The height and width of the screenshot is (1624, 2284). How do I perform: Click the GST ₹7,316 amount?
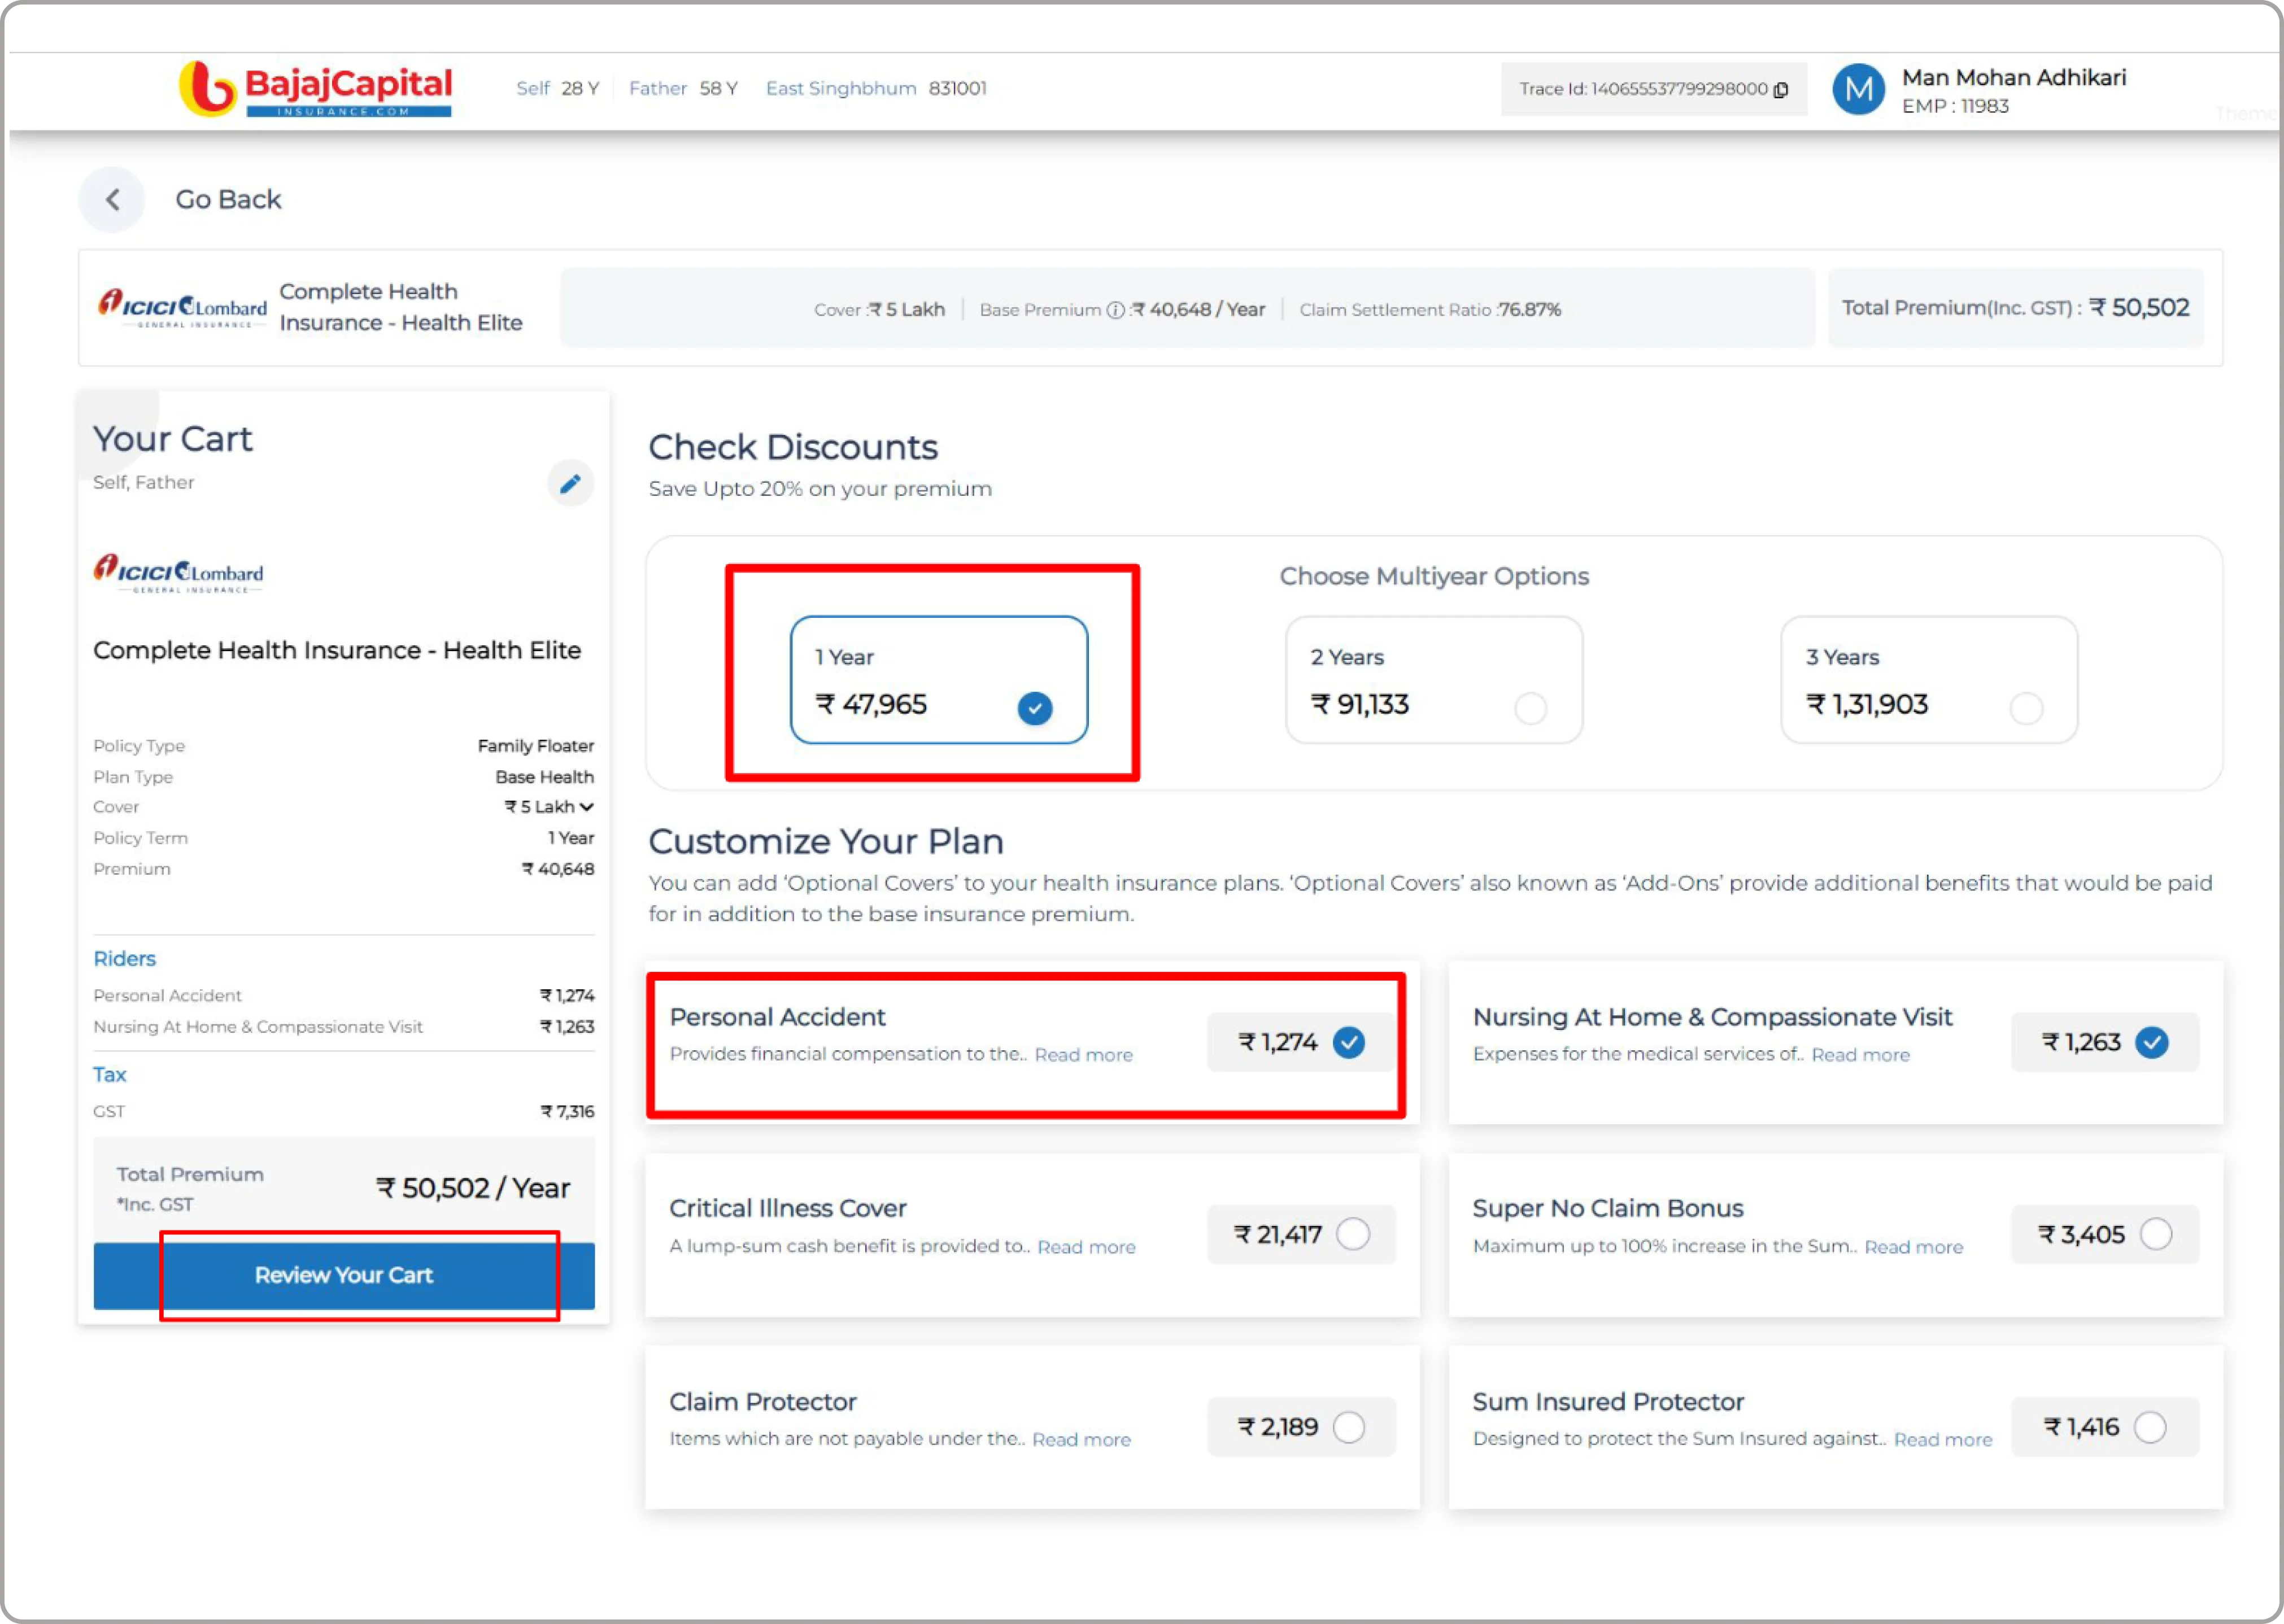[x=567, y=1112]
